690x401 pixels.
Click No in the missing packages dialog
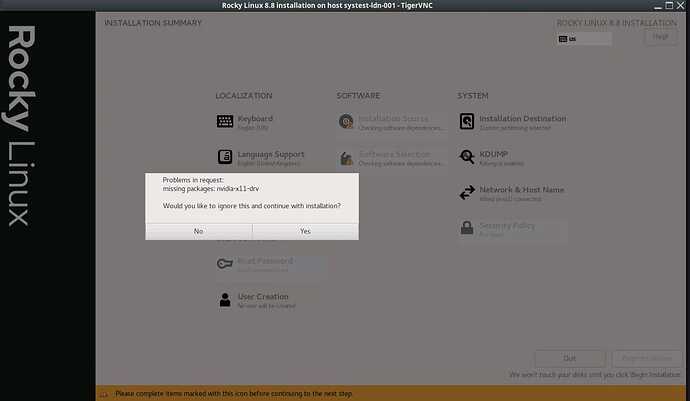(x=198, y=231)
